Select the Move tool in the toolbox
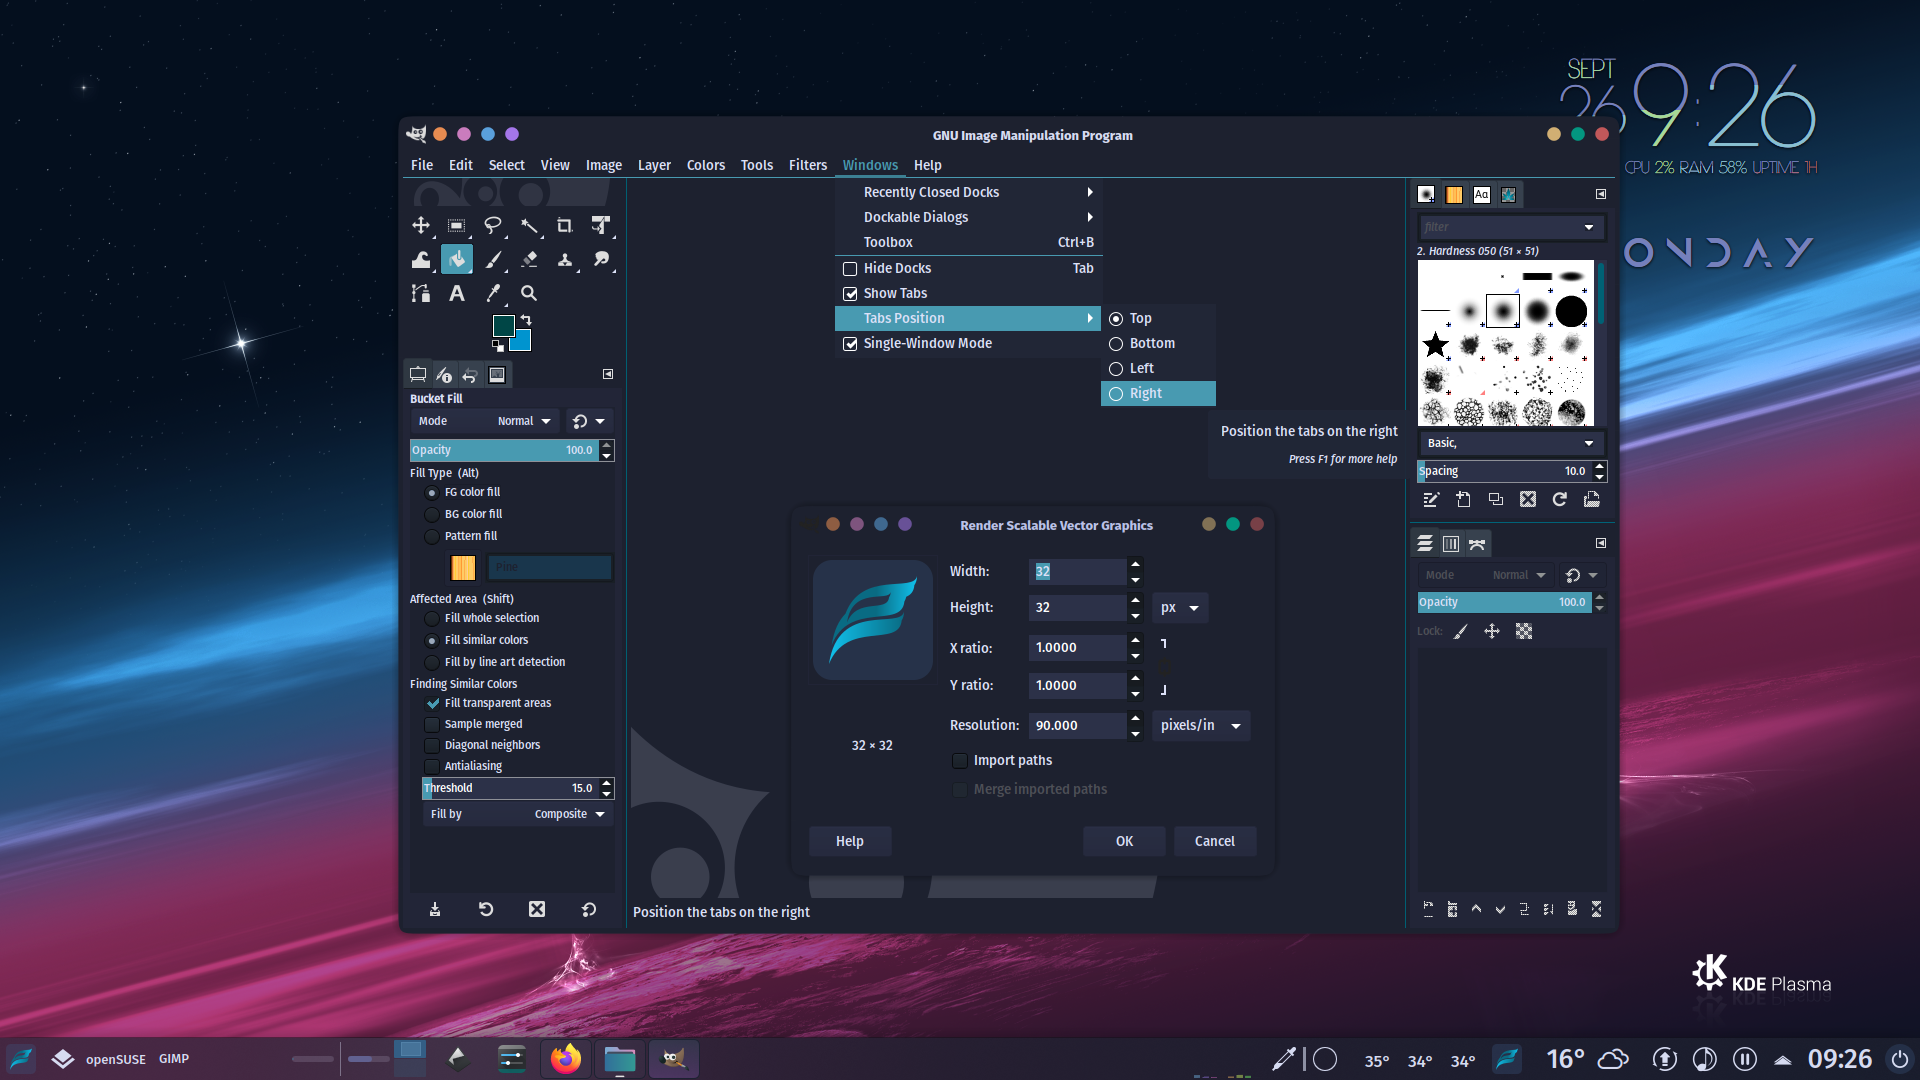This screenshot has width=1920, height=1080. [421, 226]
